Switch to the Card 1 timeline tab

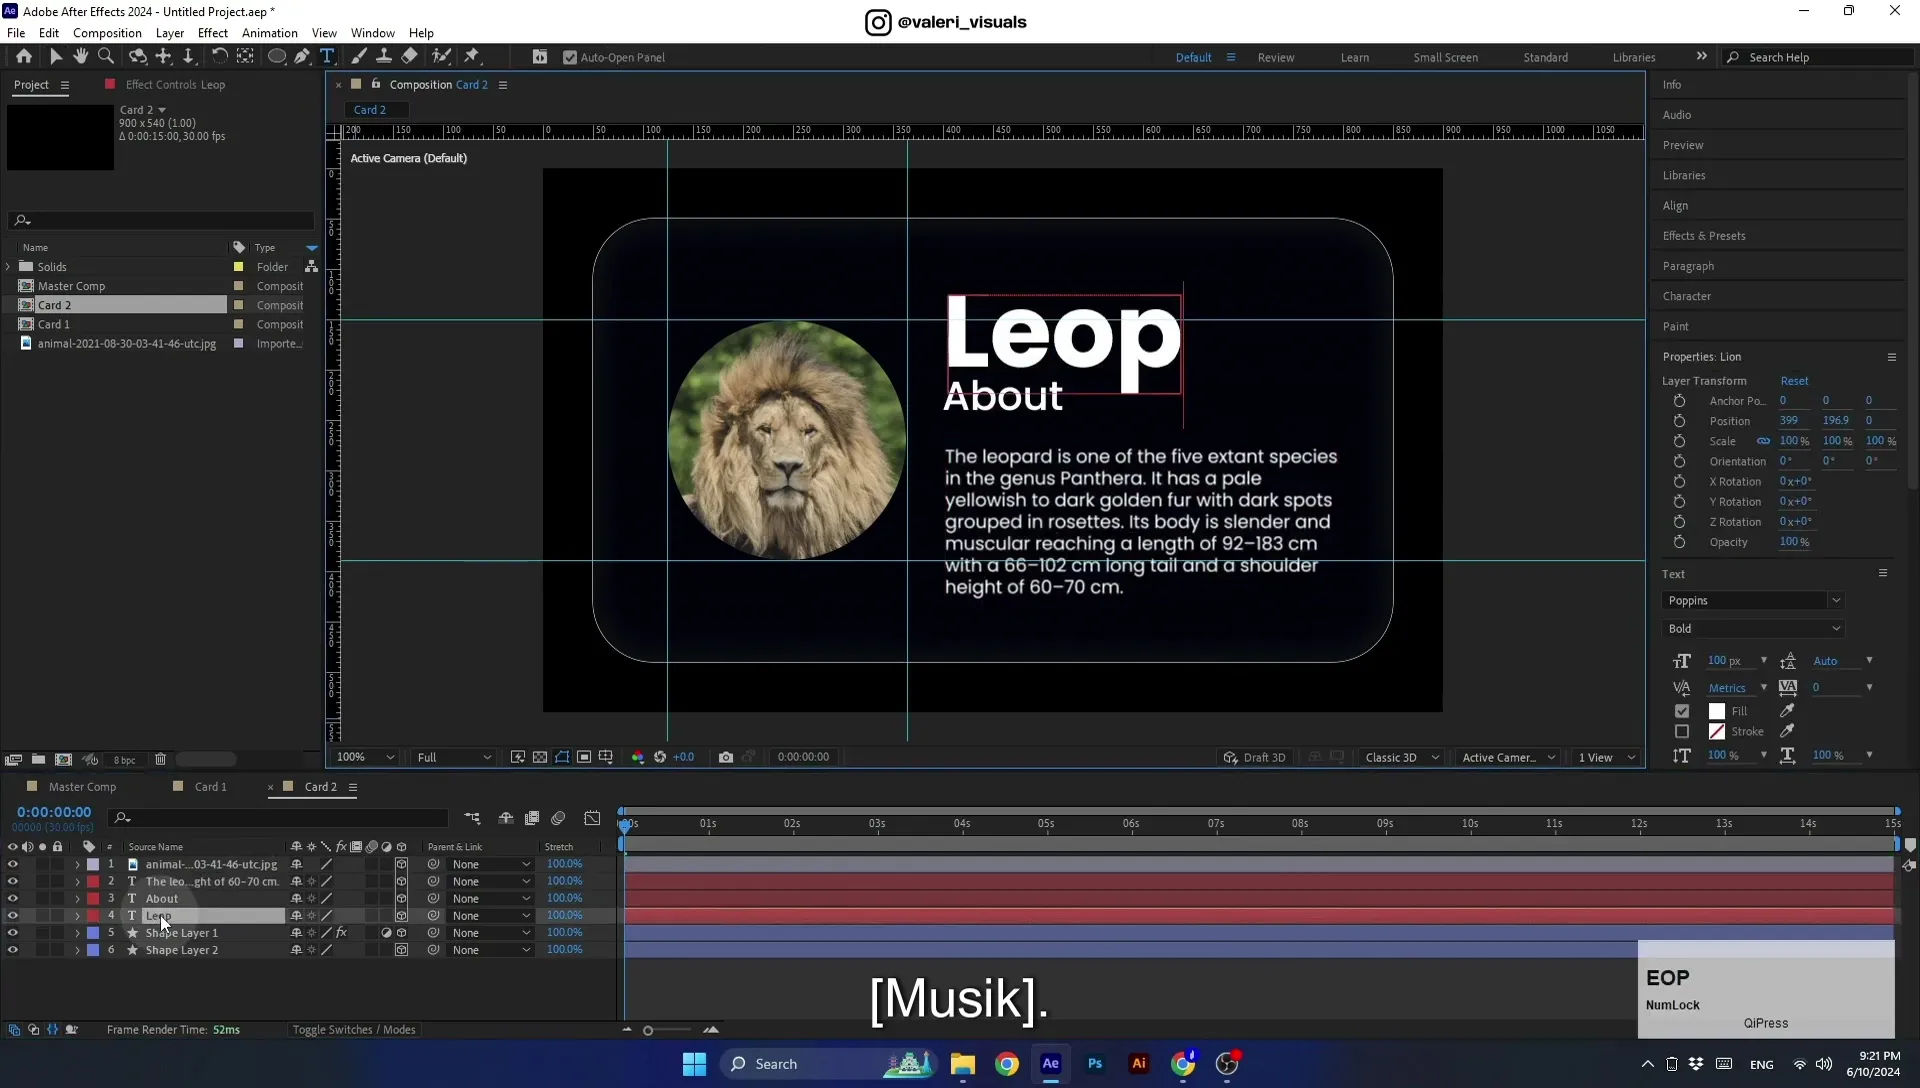pyautogui.click(x=210, y=787)
